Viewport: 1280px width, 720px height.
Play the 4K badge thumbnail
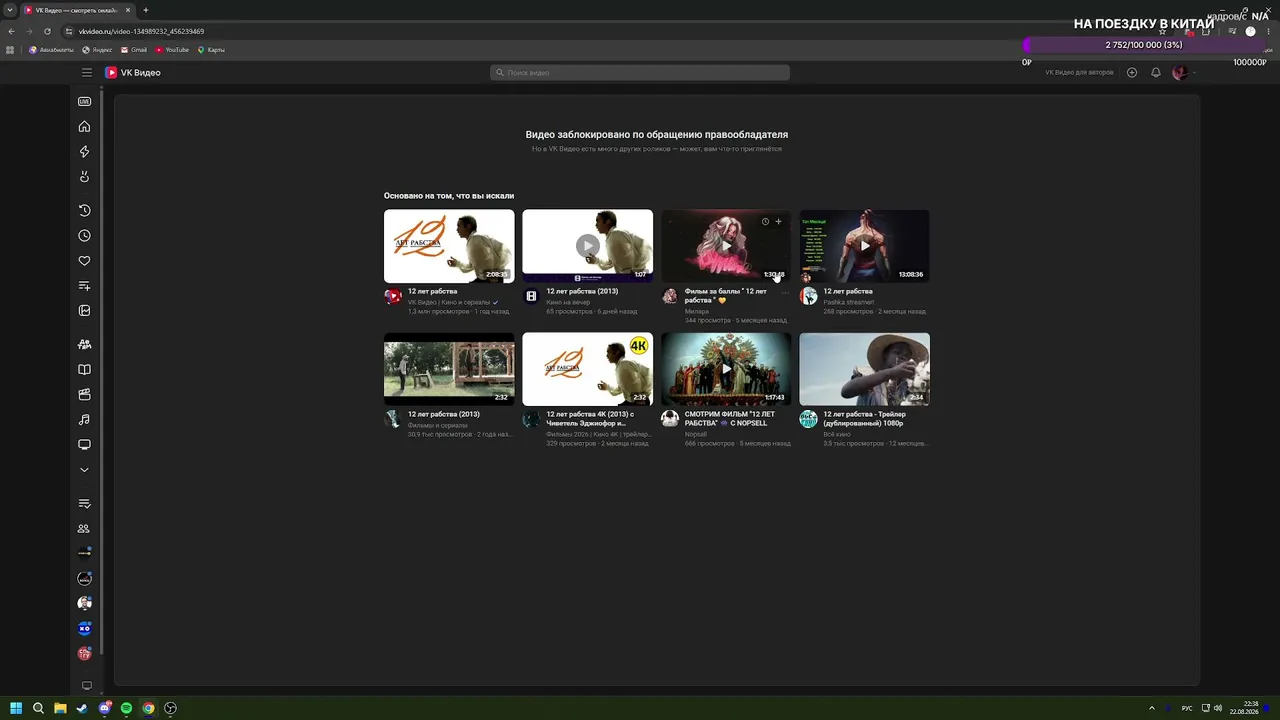pos(587,369)
